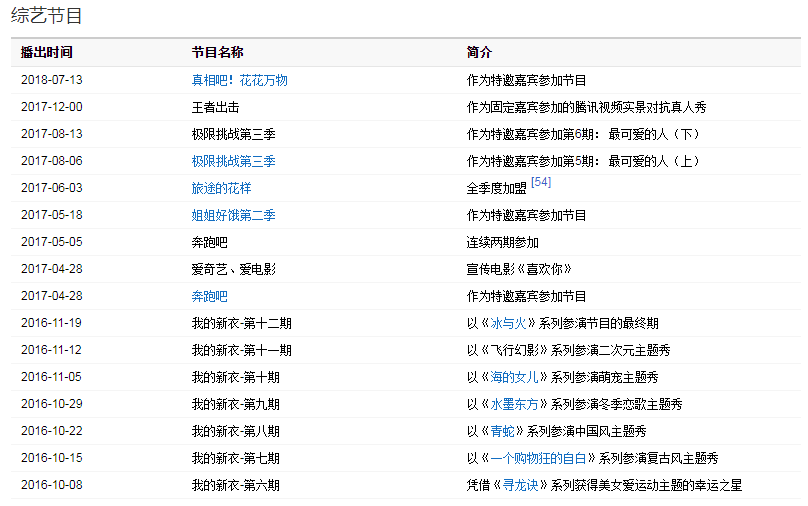
Task: Click the 王者出击 program name cell
Action: [x=215, y=107]
